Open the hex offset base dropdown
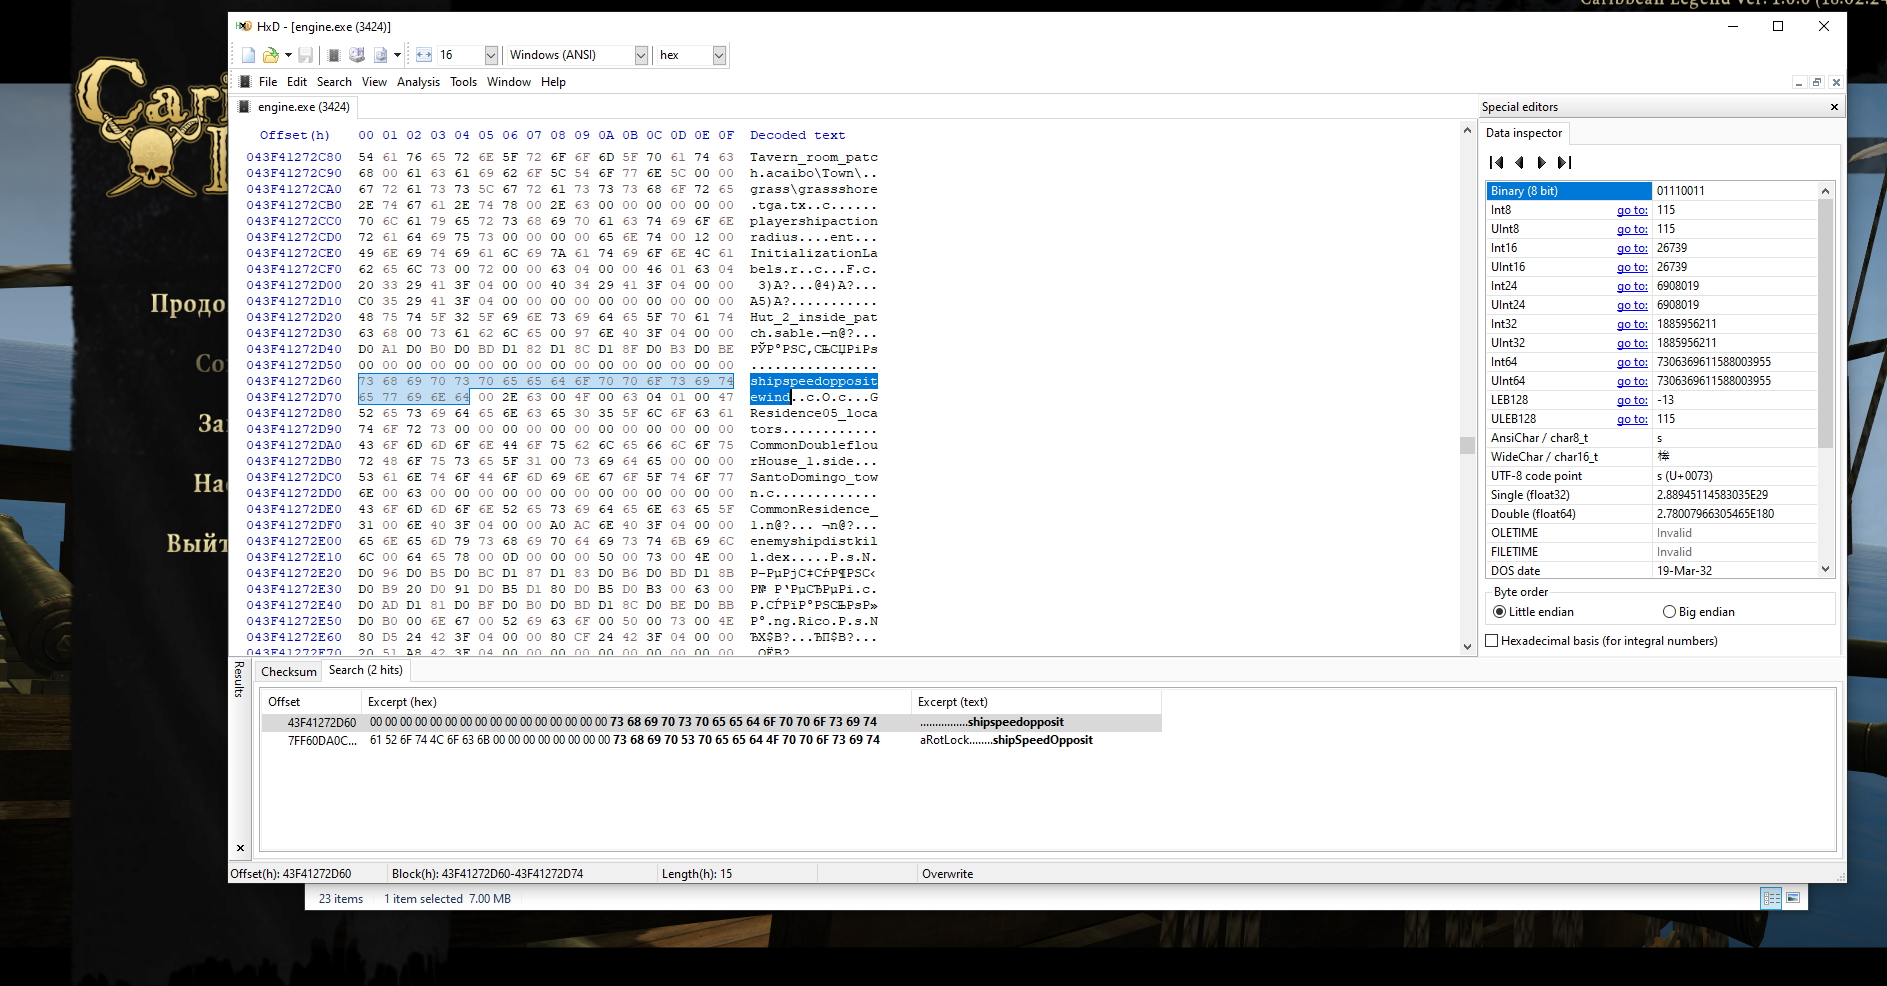Viewport: 1887px width, 986px height. 719,55
